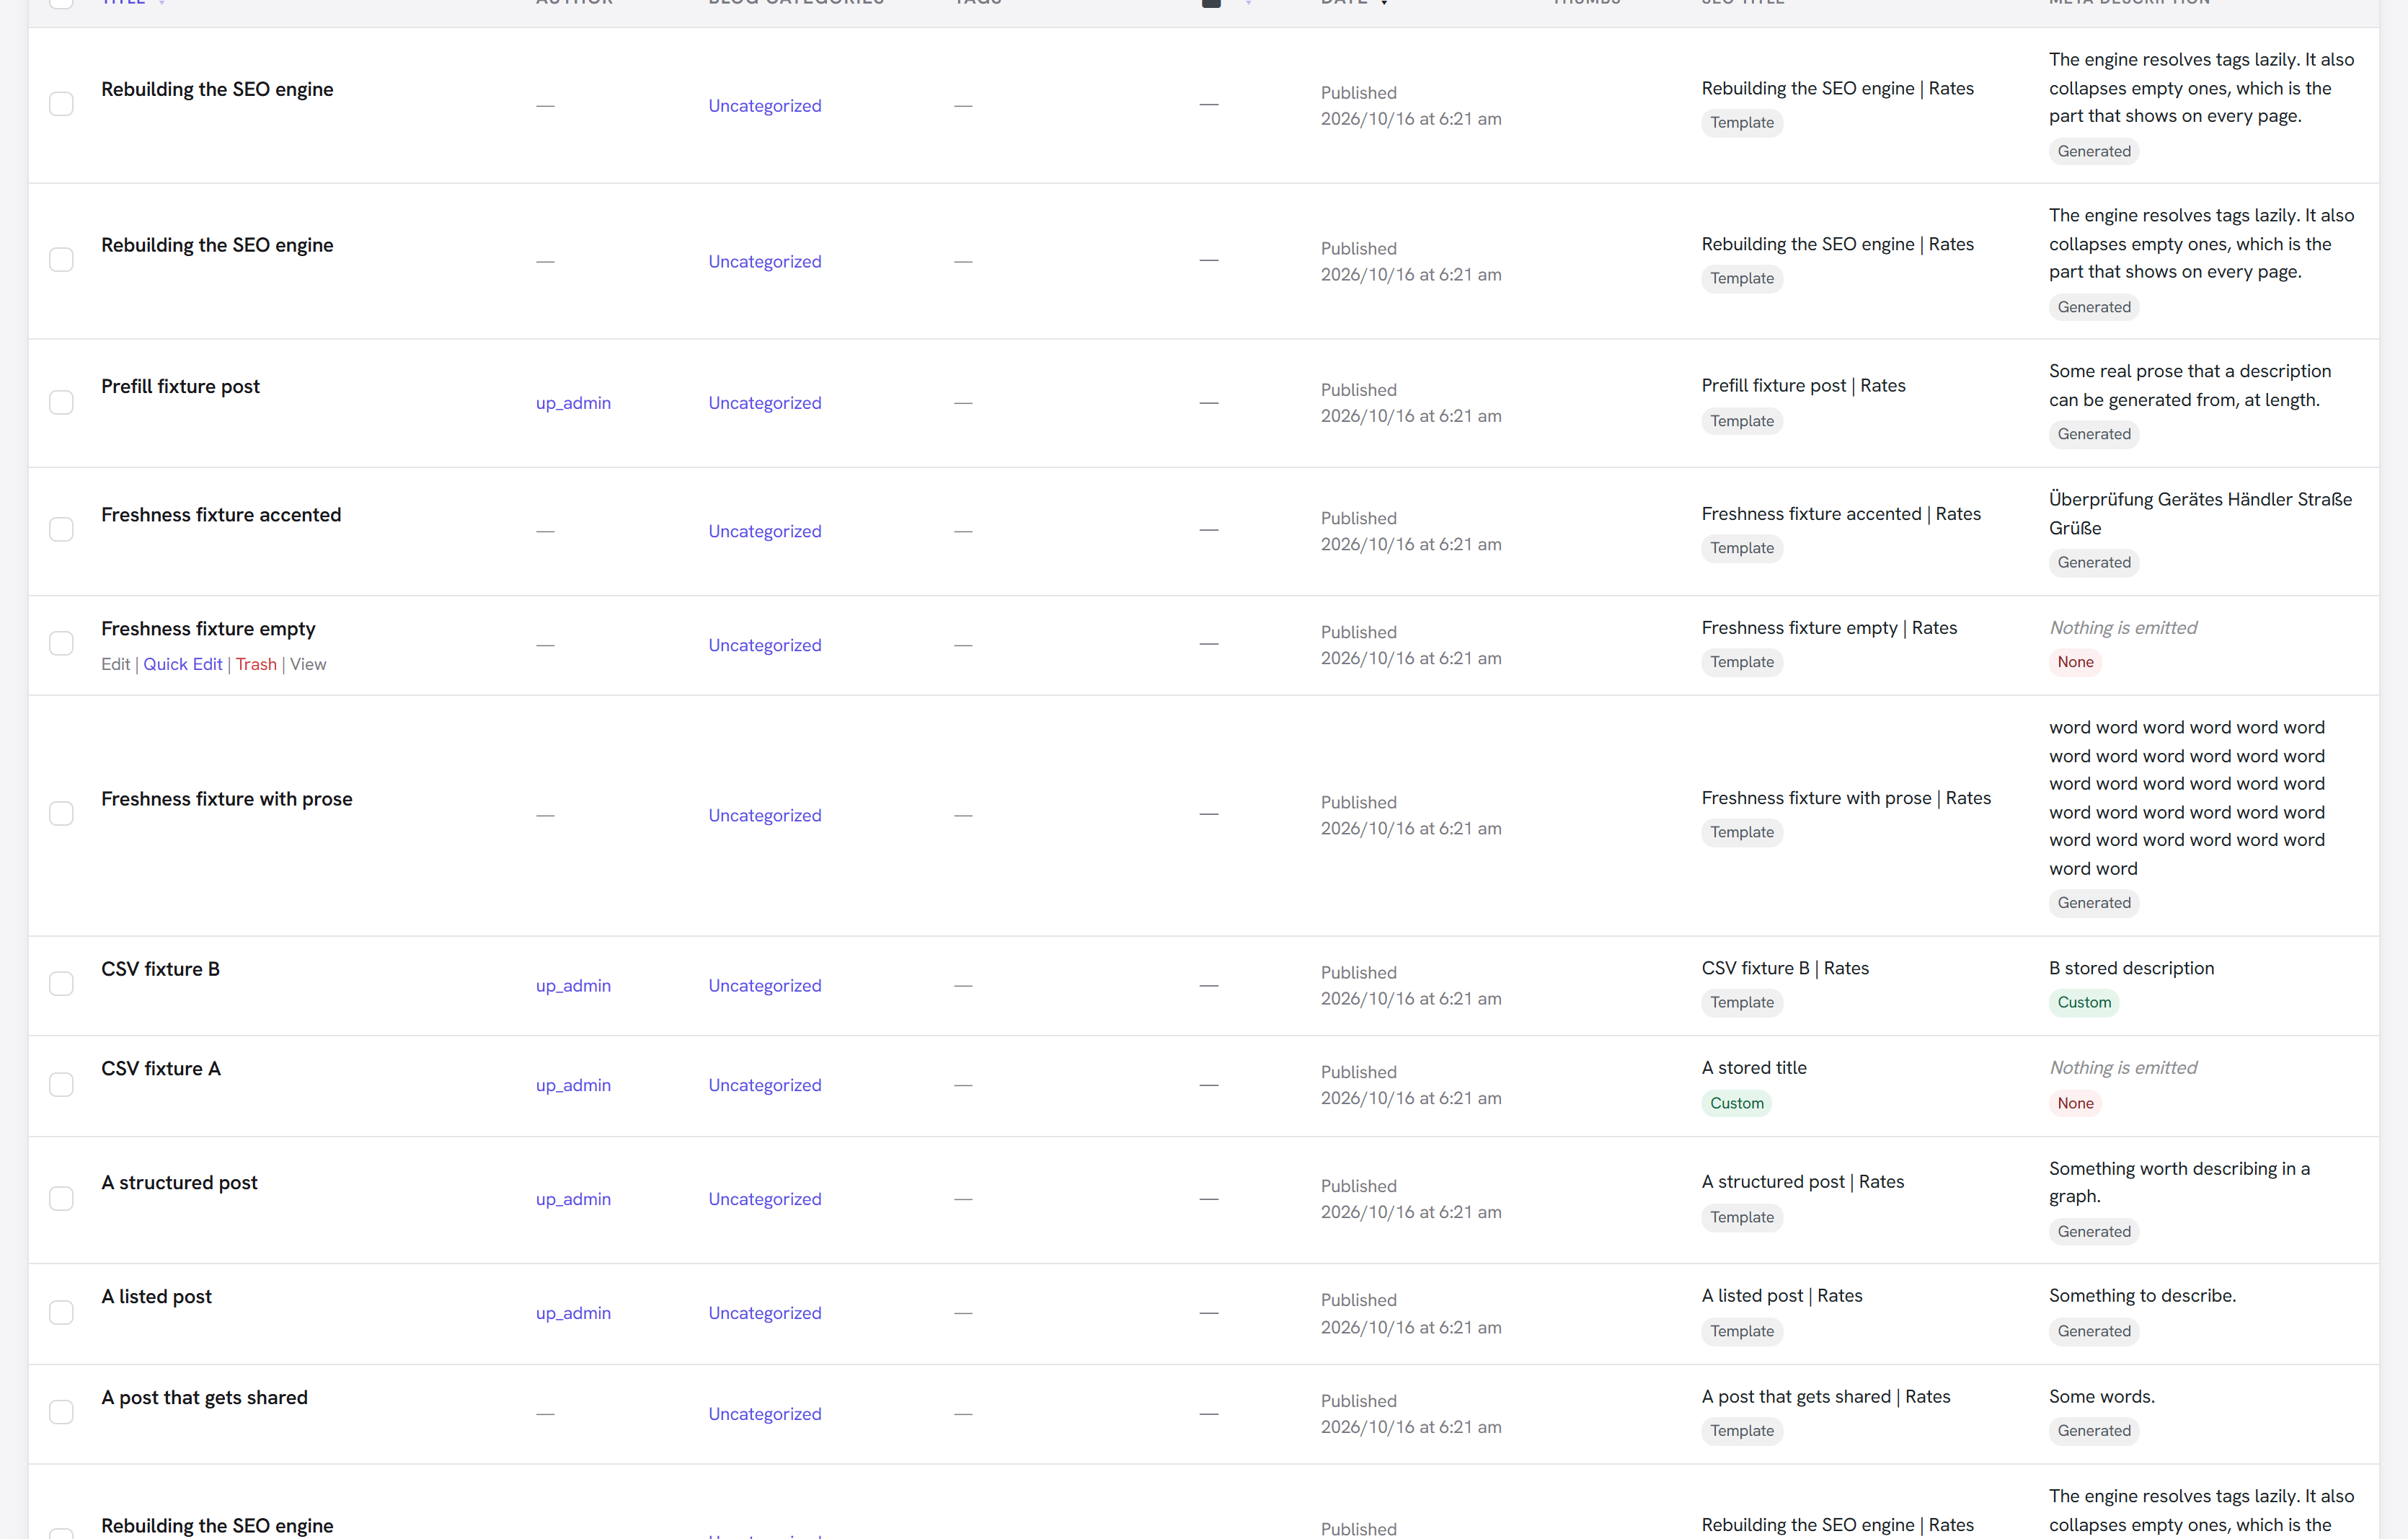2408x1539 pixels.
Task: Click up_admin in the CSV fixture B row
Action: [573, 985]
